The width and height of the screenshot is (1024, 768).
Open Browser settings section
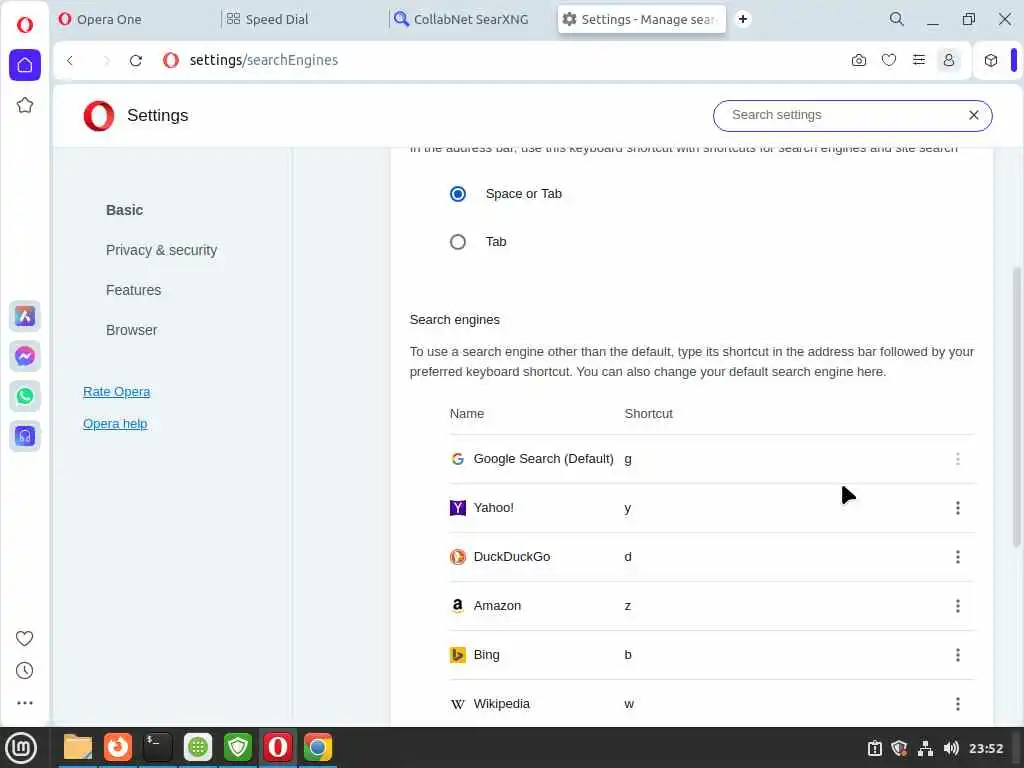coord(131,330)
